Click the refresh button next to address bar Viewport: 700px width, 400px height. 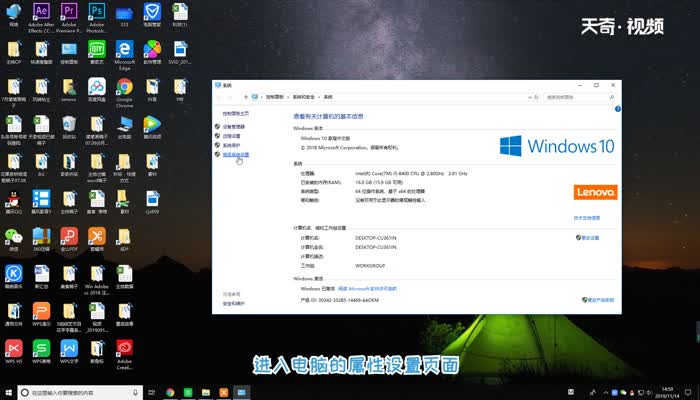[x=536, y=97]
